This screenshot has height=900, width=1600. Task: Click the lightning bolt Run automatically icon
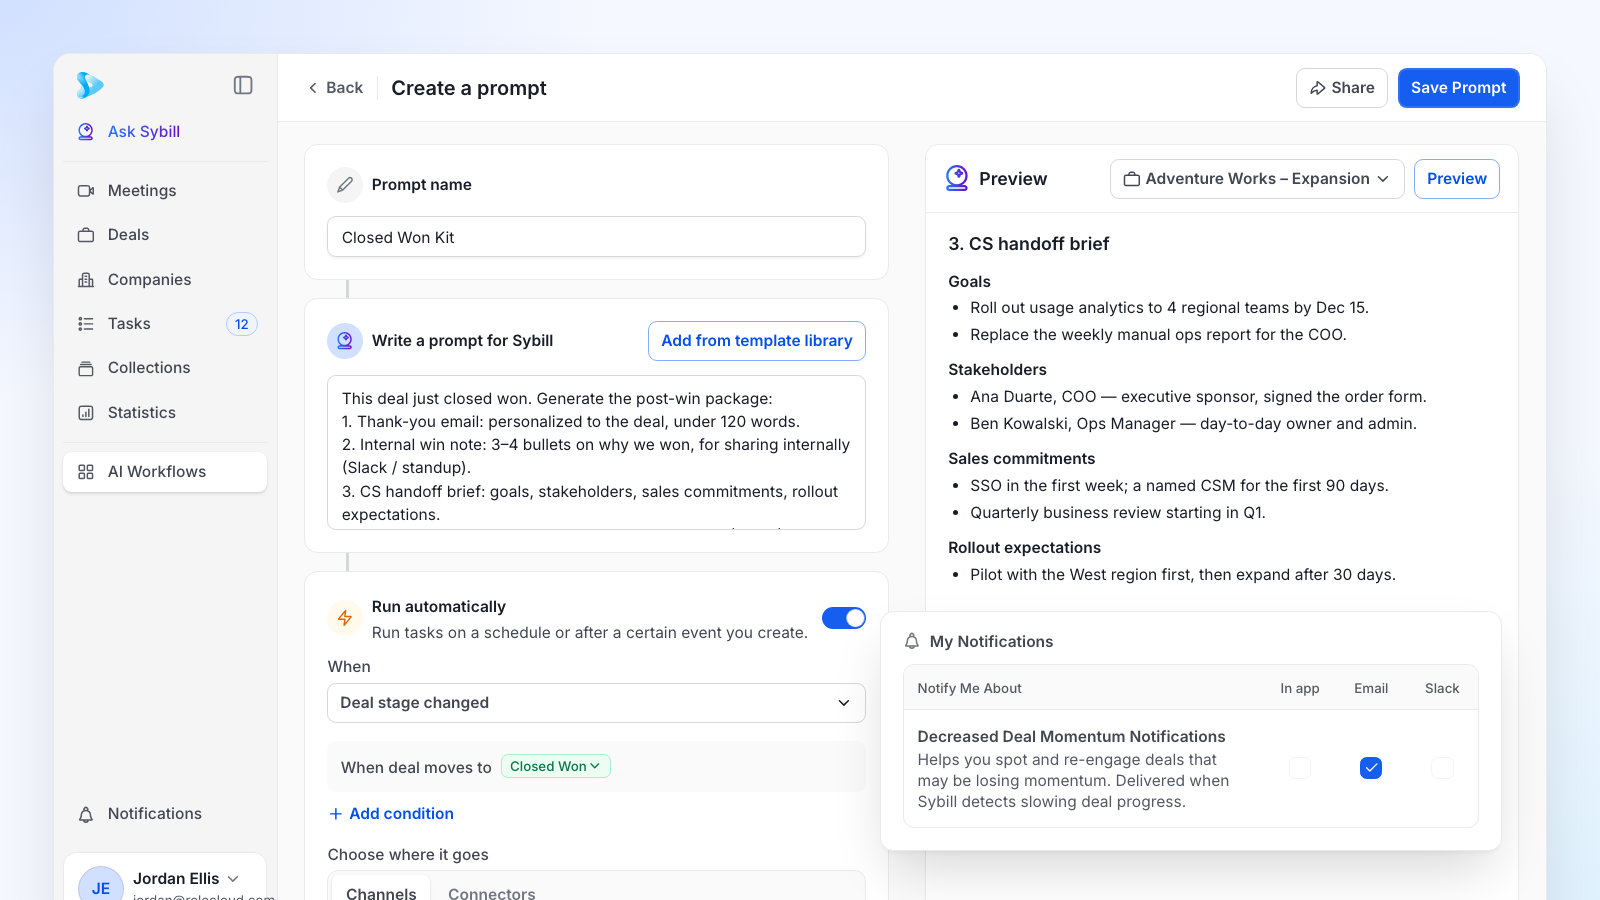(x=345, y=618)
